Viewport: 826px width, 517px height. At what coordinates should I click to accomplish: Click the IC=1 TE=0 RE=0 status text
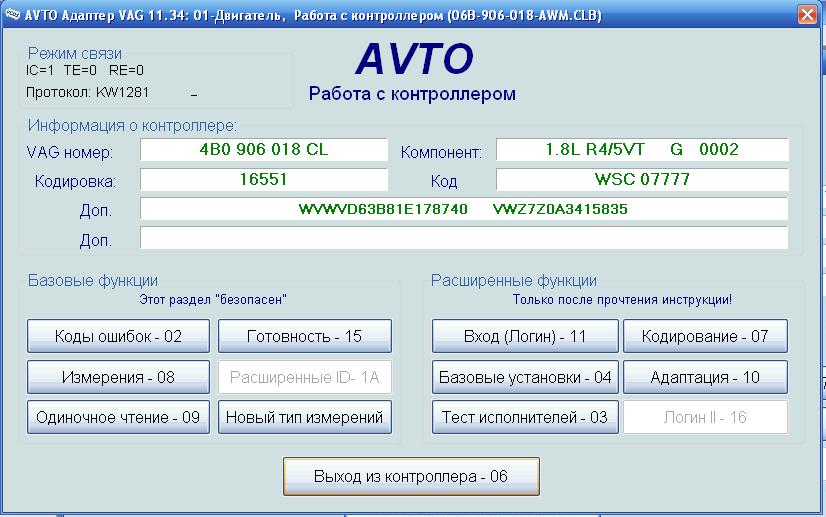[85, 70]
